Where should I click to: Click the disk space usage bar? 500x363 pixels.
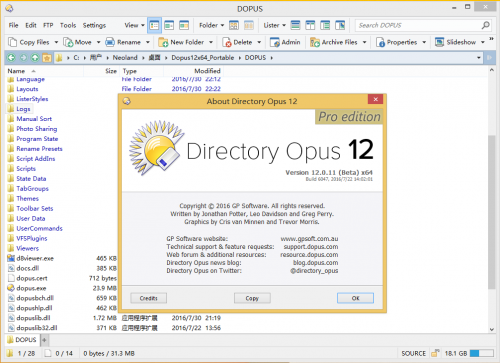482,353
